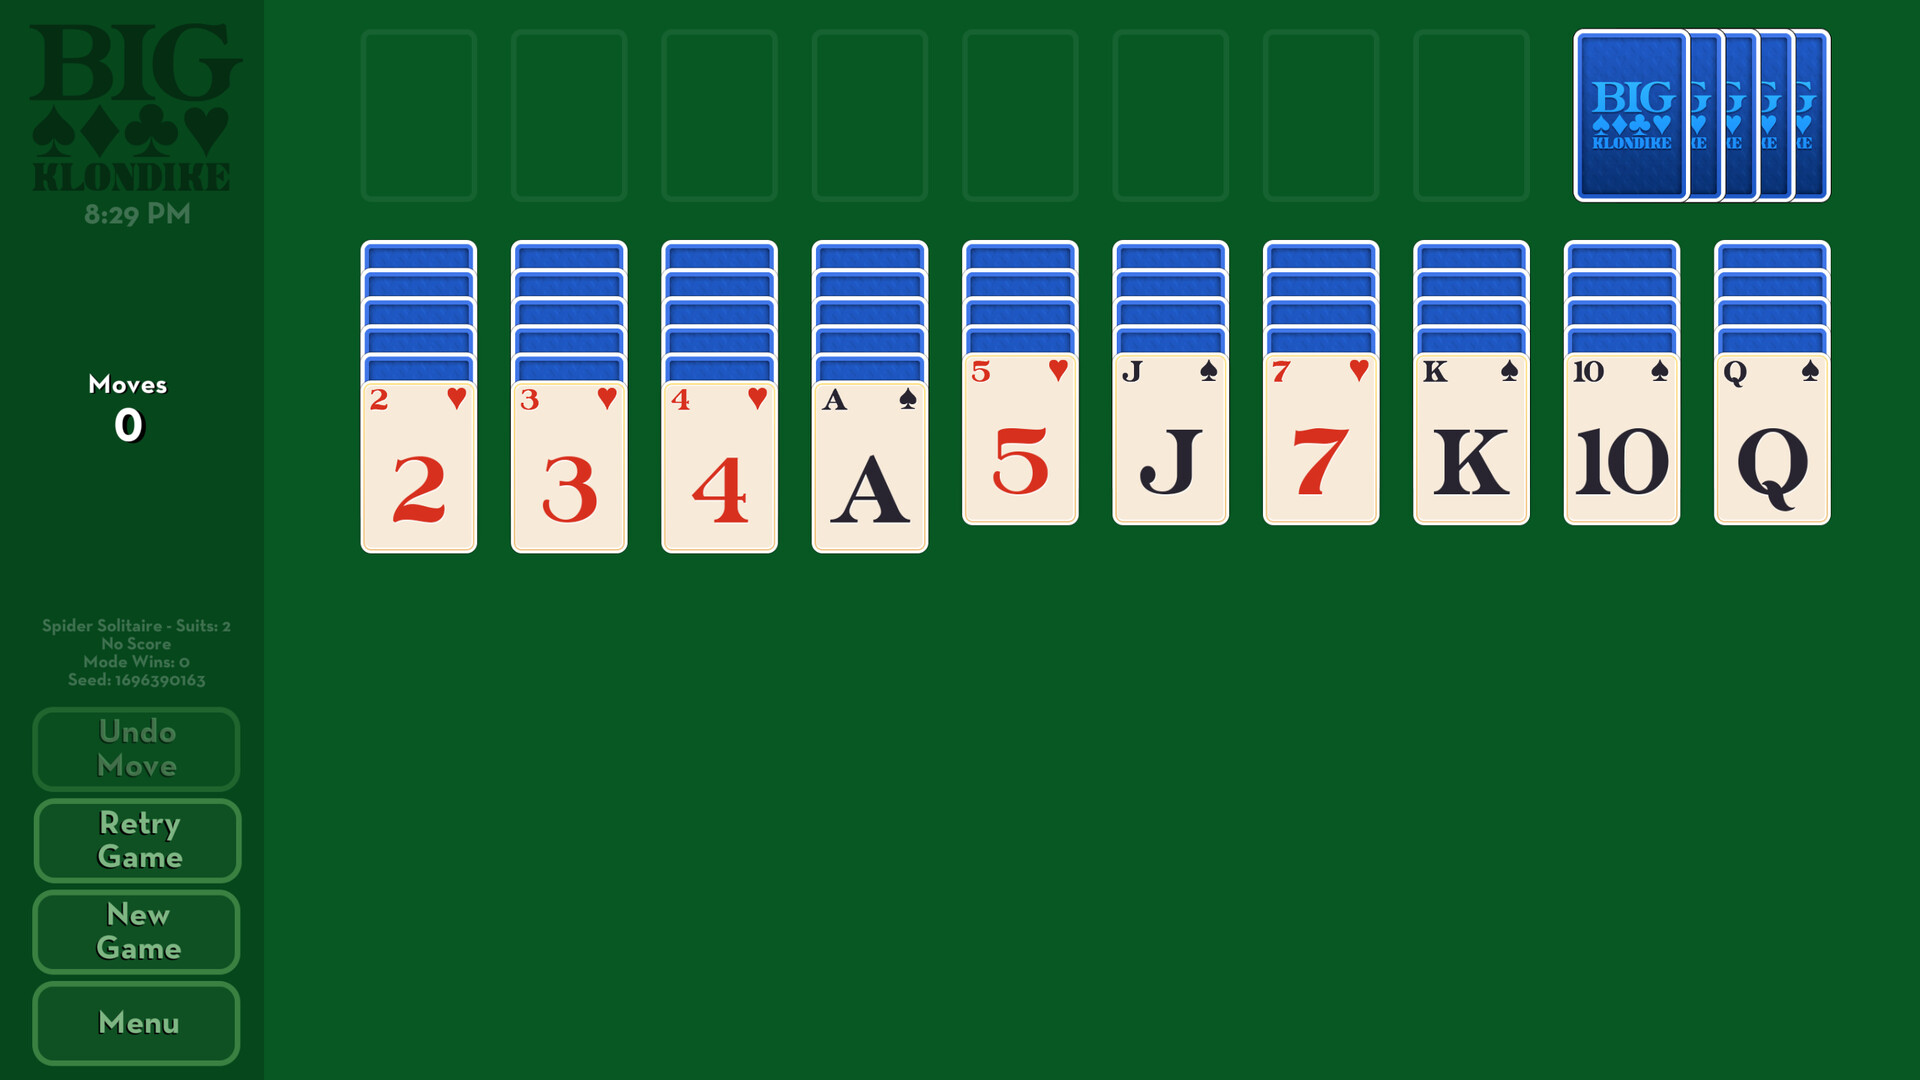1920x1080 pixels.
Task: Click the Undo Move button
Action: [137, 748]
